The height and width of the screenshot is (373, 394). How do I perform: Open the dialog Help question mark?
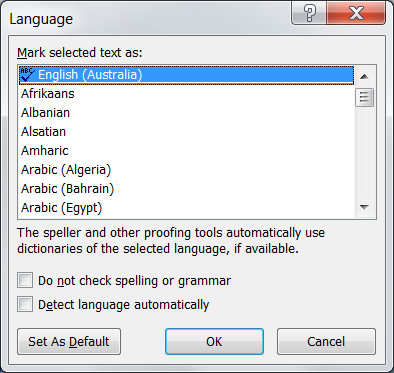[309, 13]
